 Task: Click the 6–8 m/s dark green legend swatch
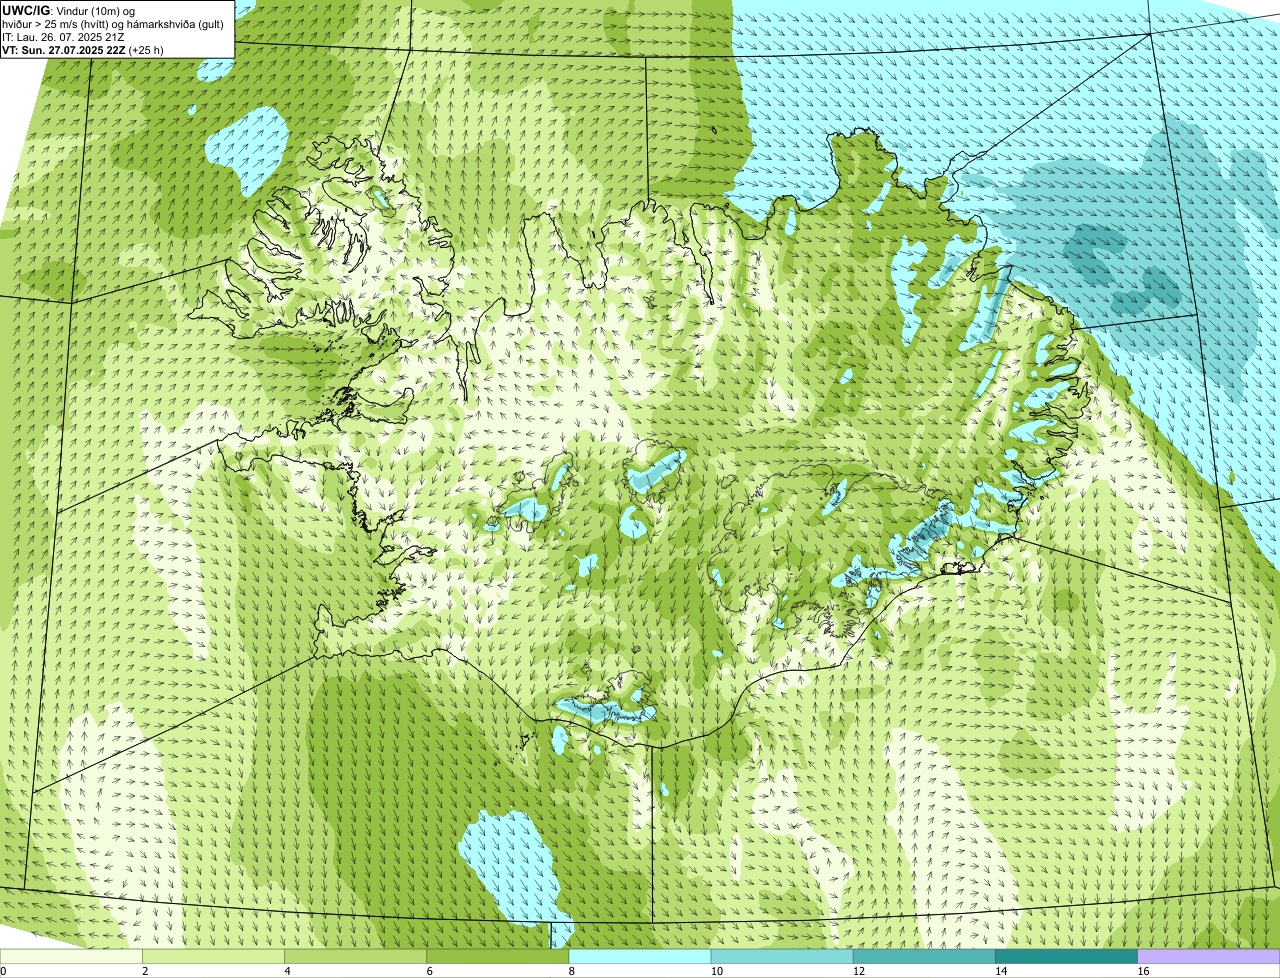tap(498, 956)
